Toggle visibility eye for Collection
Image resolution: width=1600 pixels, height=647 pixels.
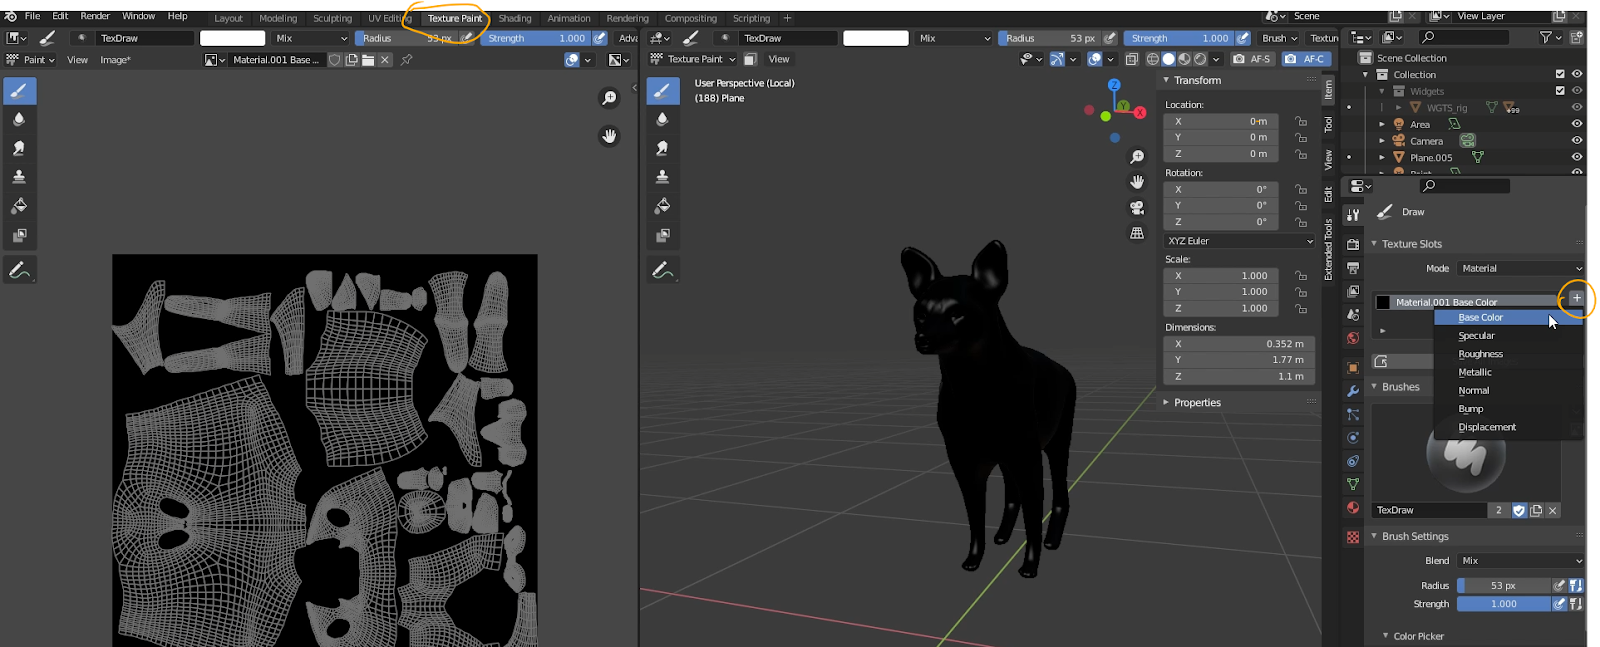tap(1577, 74)
